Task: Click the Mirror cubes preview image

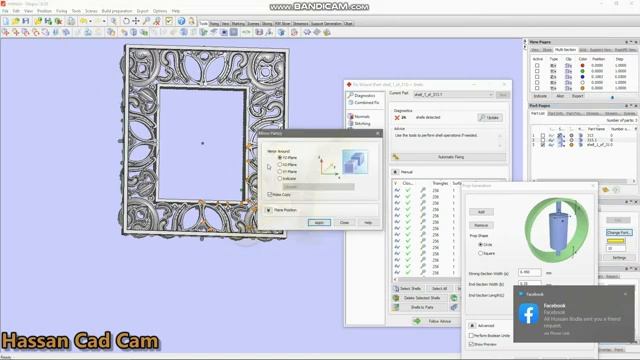Action: [x=354, y=162]
